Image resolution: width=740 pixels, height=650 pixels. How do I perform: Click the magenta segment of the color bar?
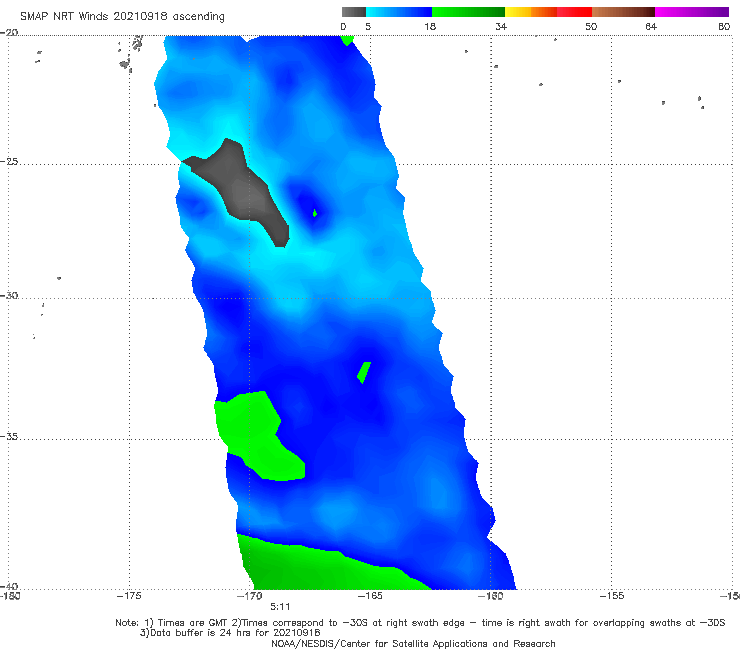pos(691,12)
